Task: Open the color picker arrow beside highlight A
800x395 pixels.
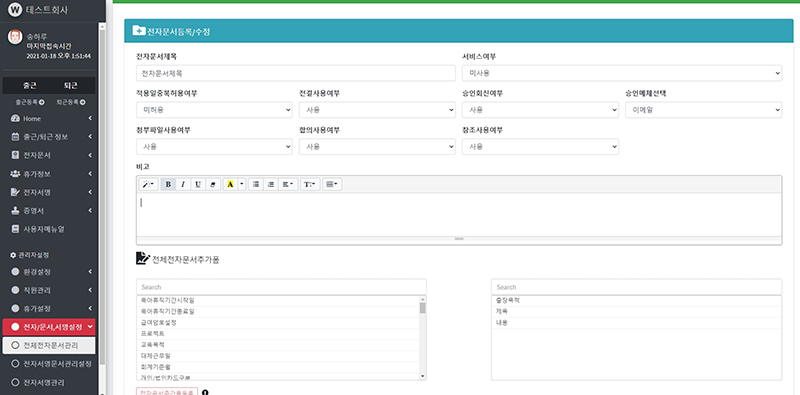Action: point(242,184)
